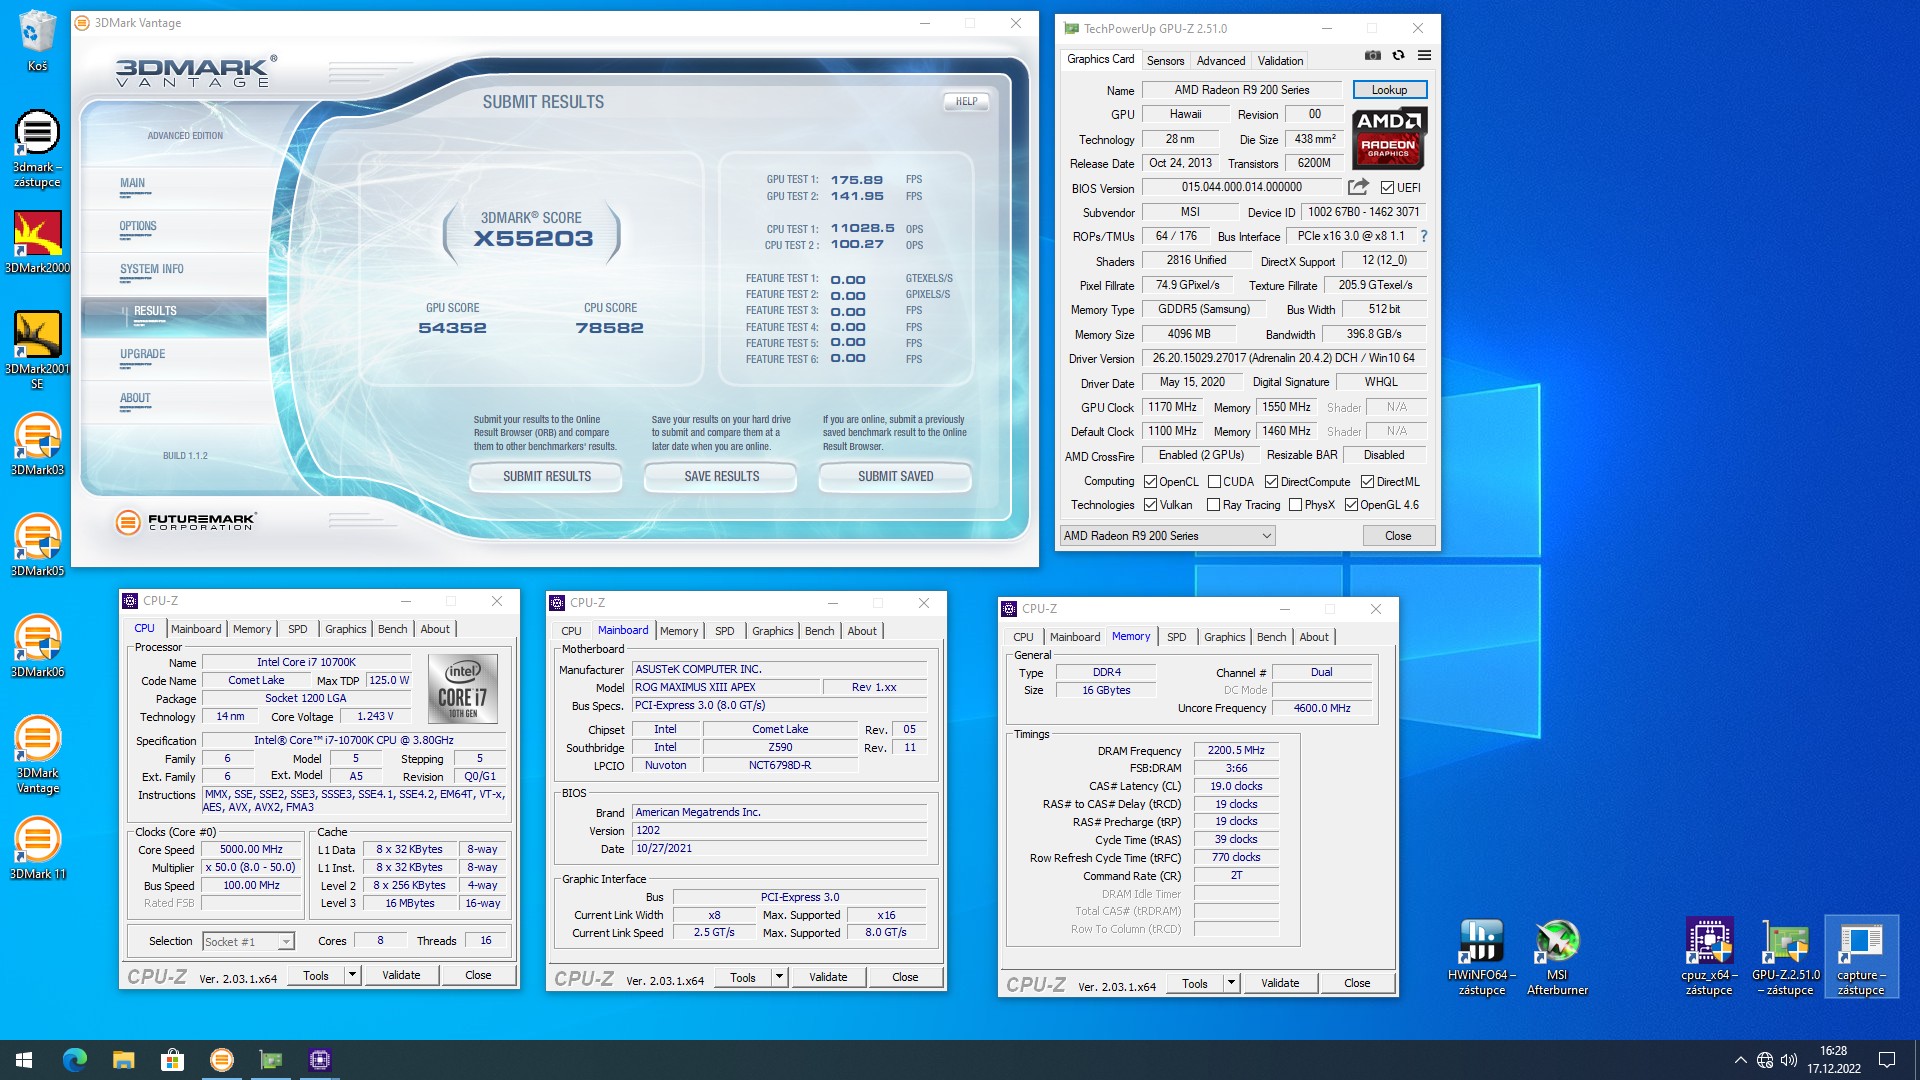This screenshot has width=1920, height=1080.
Task: Open the Recycle Bin (Koš) desktop icon
Action: [x=37, y=40]
